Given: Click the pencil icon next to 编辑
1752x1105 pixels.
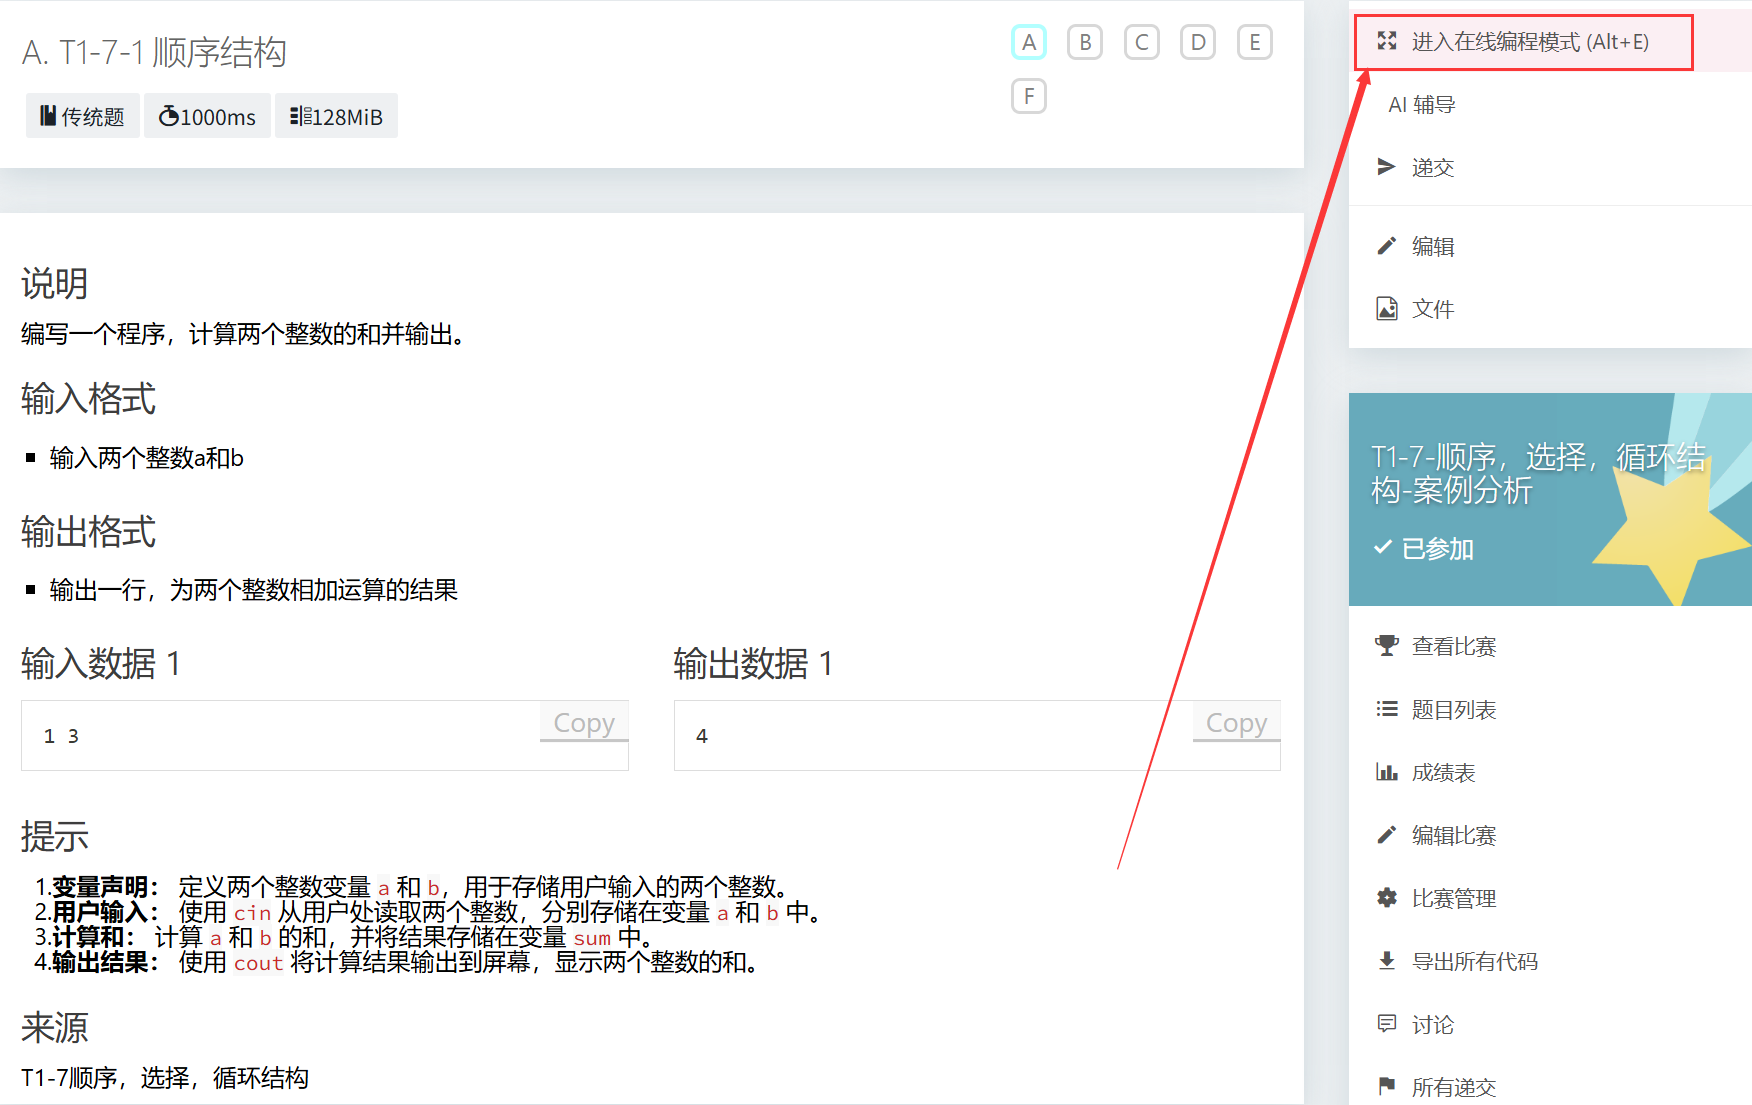Looking at the screenshot, I should 1386,246.
